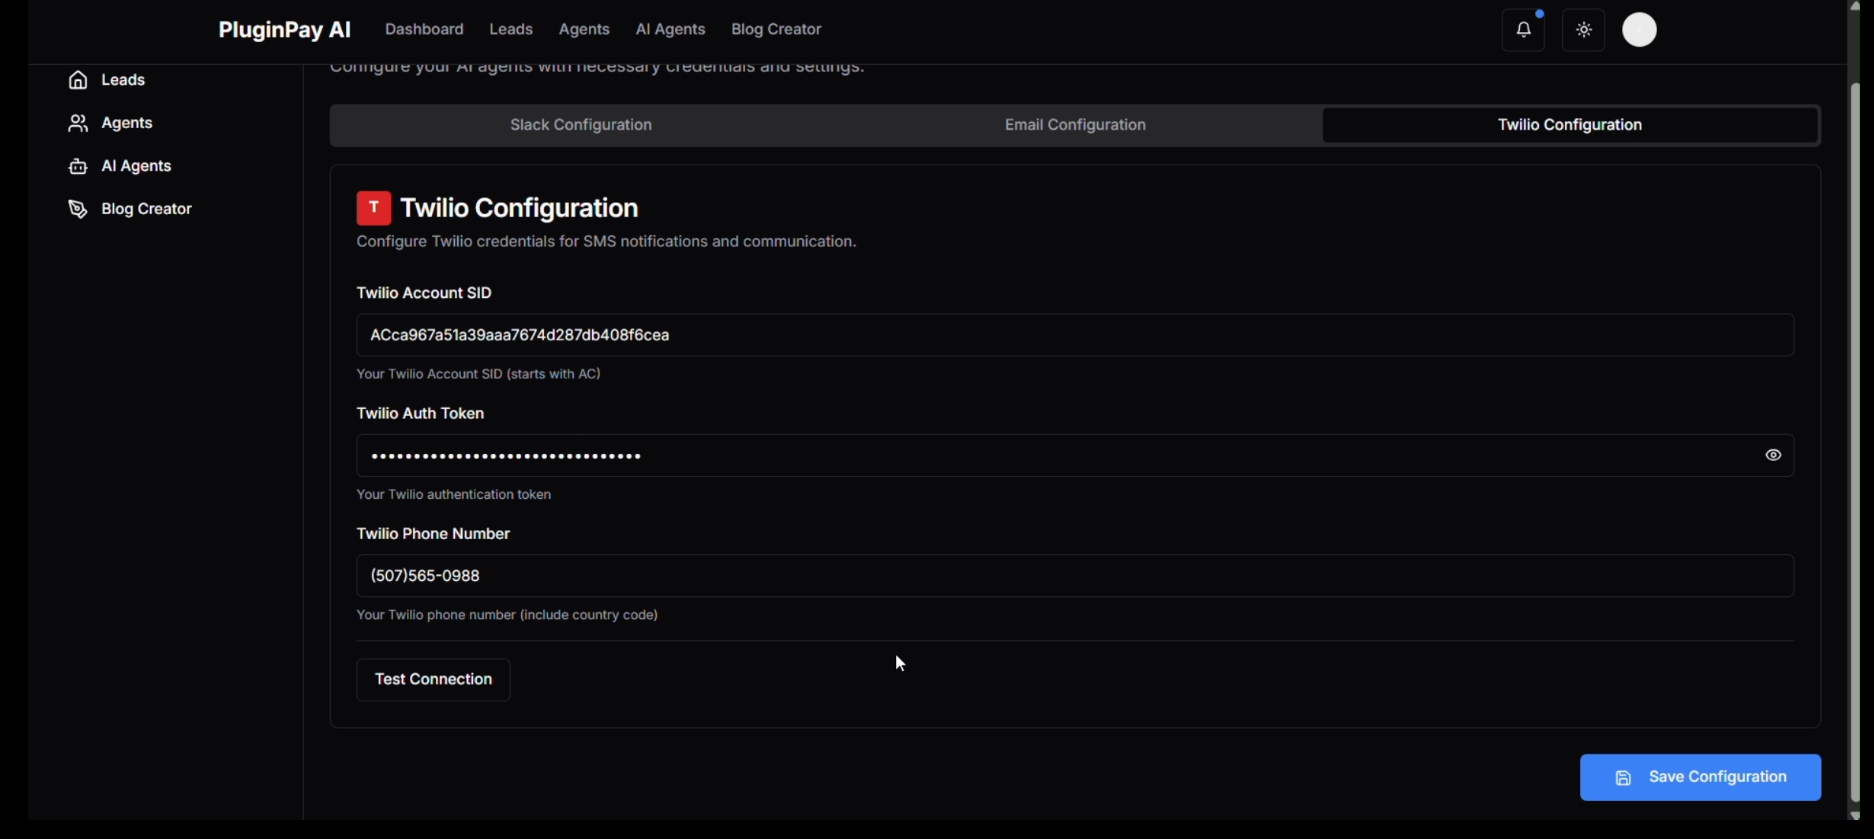Open notifications bell icon

click(x=1523, y=30)
